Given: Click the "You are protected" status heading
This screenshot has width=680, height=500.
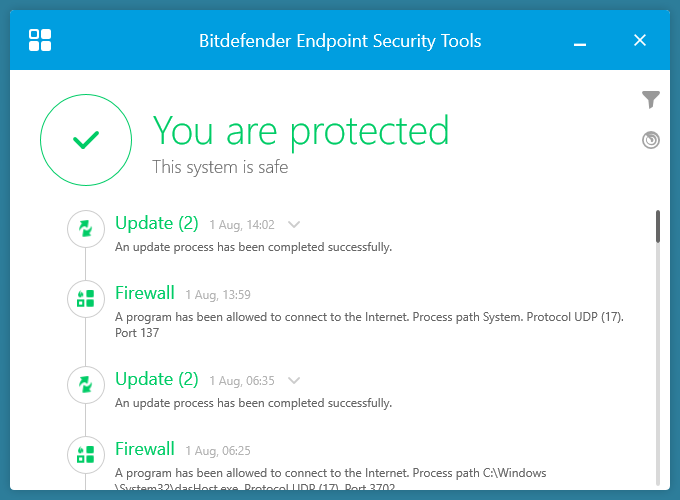Looking at the screenshot, I should tap(300, 131).
